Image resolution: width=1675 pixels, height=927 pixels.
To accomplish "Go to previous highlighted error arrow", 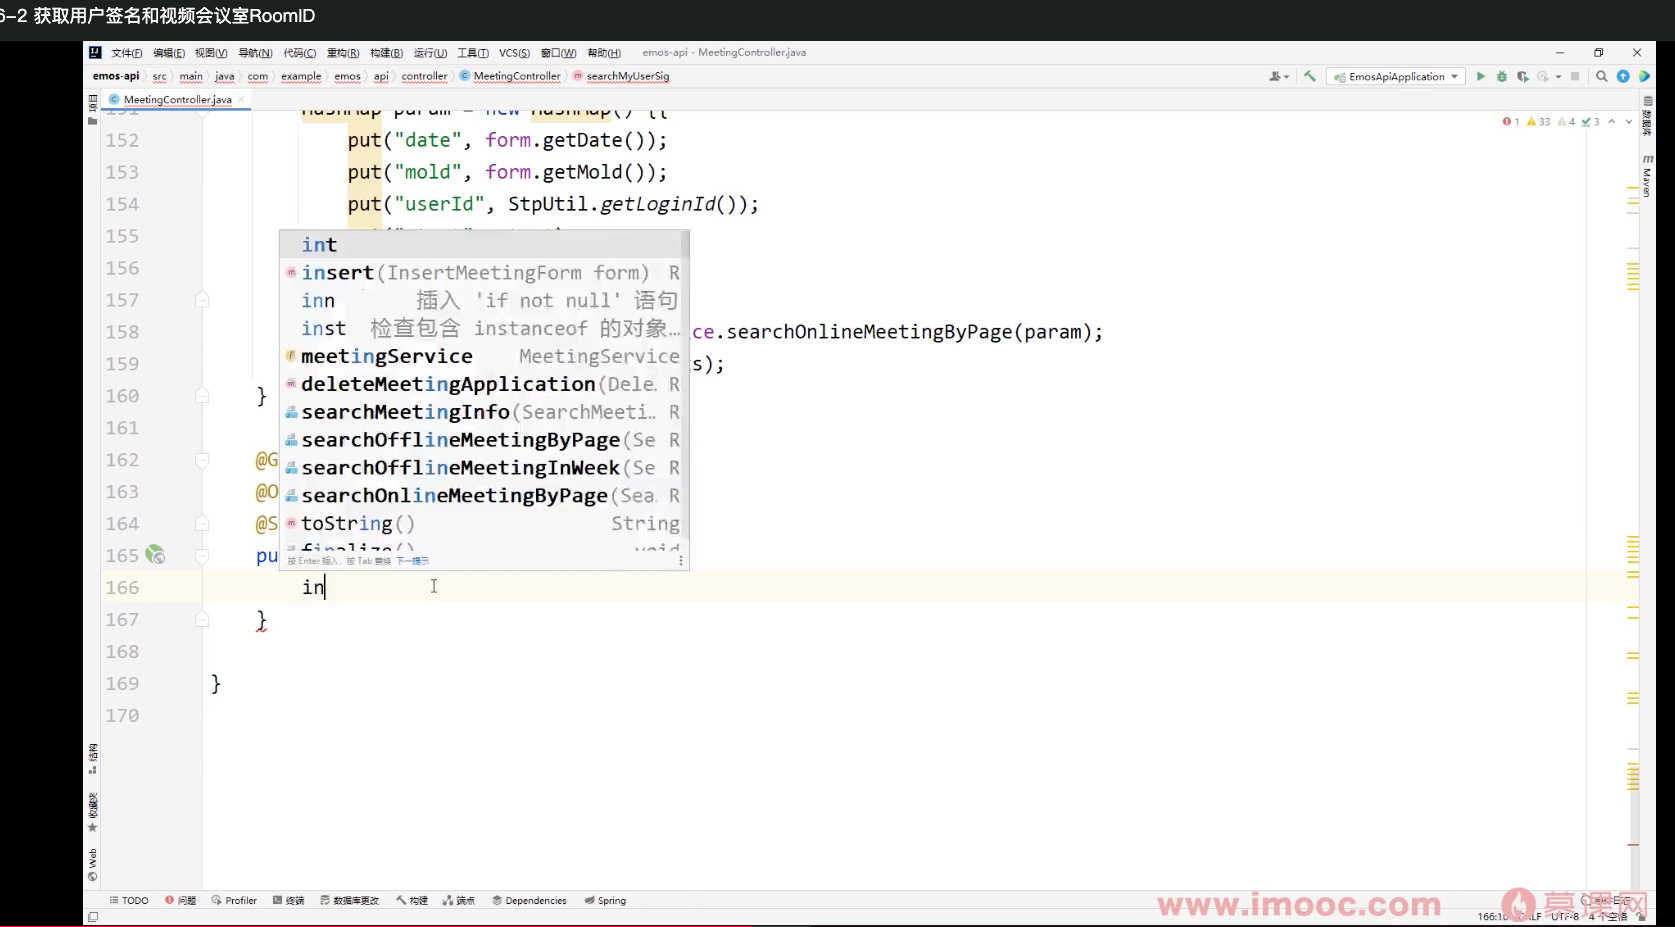I will pos(1612,122).
